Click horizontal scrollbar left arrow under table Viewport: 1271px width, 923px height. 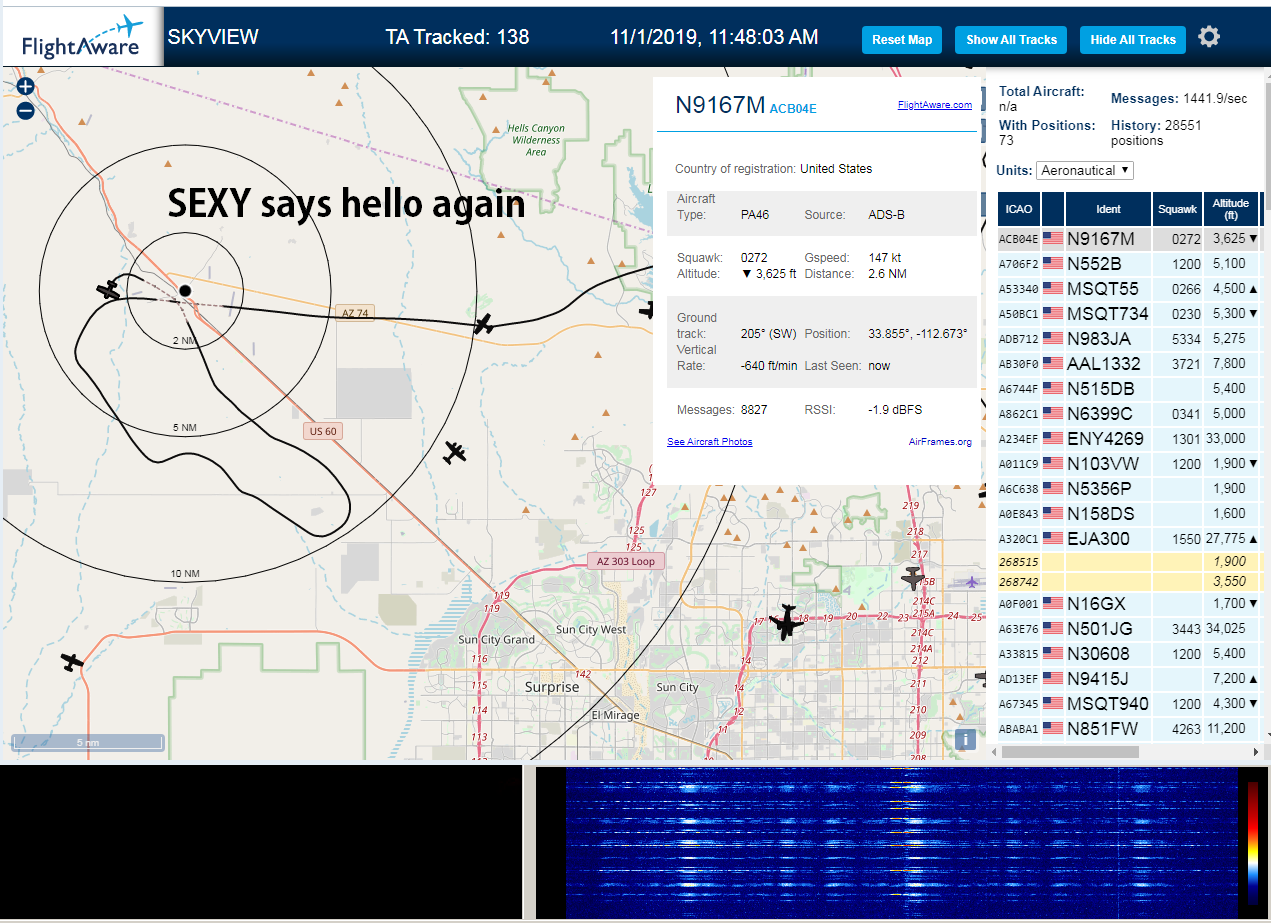tap(994, 752)
